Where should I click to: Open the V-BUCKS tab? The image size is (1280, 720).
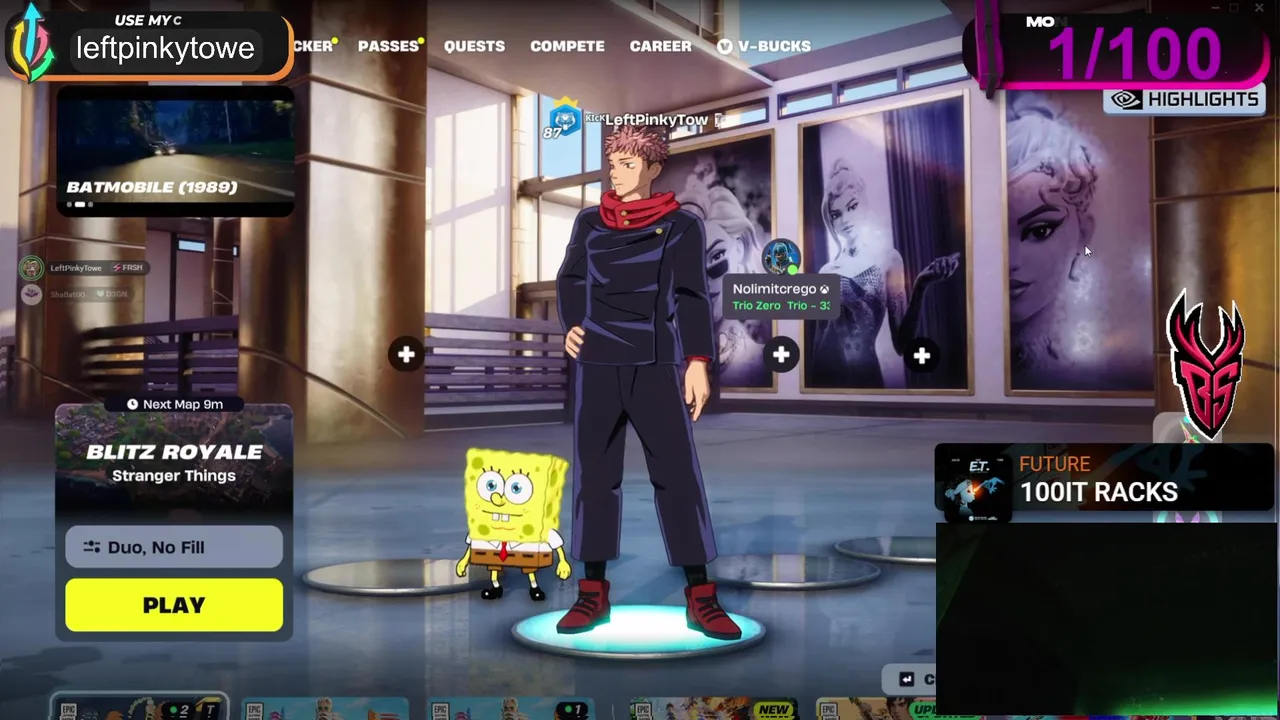[764, 46]
